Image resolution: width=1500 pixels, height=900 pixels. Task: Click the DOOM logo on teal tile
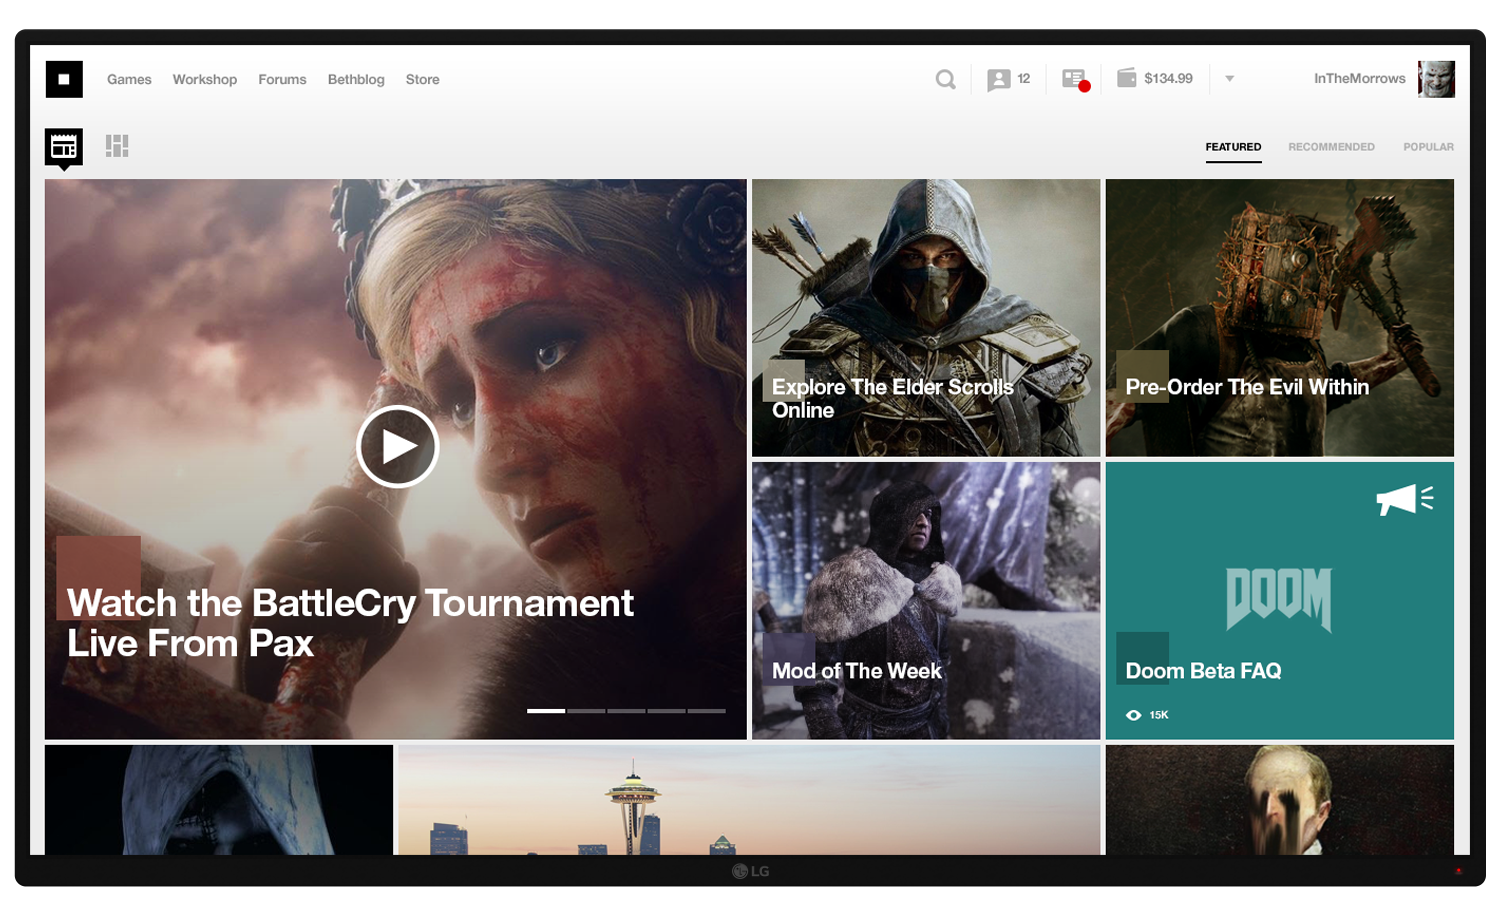[1279, 599]
